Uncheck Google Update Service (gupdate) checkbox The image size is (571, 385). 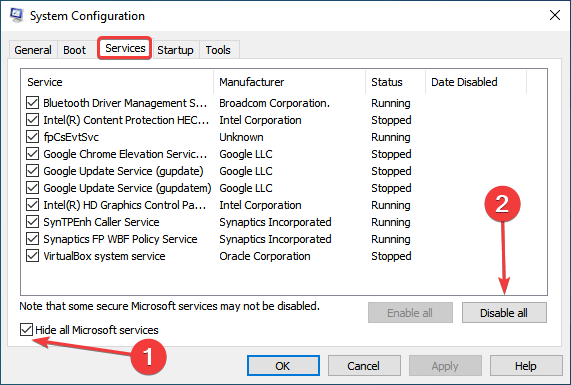(x=32, y=171)
